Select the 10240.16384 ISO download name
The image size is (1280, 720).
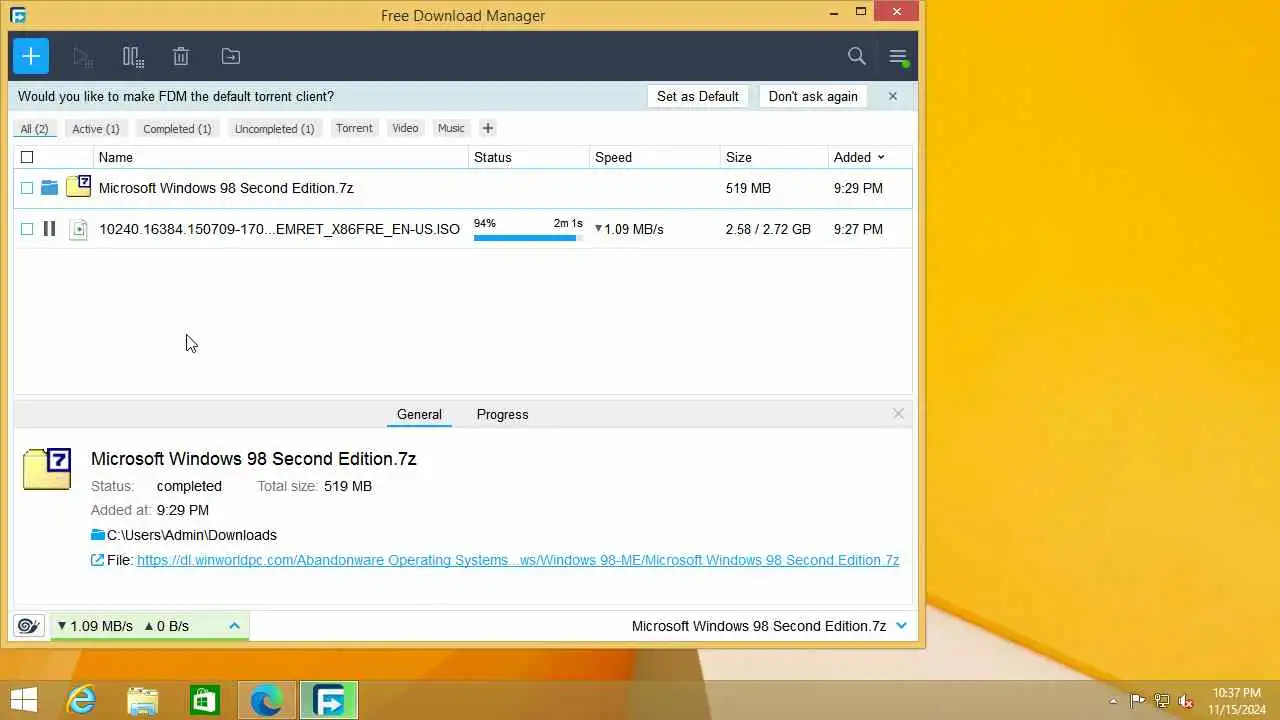(279, 229)
